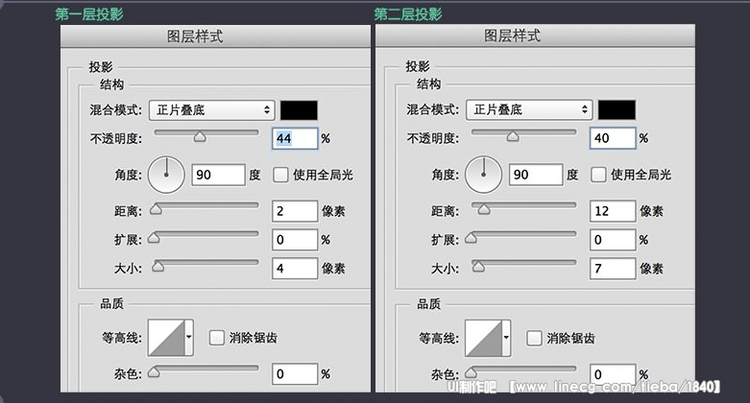The width and height of the screenshot is (750, 403).
Task: Click opacity field showing 44
Action: tap(295, 139)
